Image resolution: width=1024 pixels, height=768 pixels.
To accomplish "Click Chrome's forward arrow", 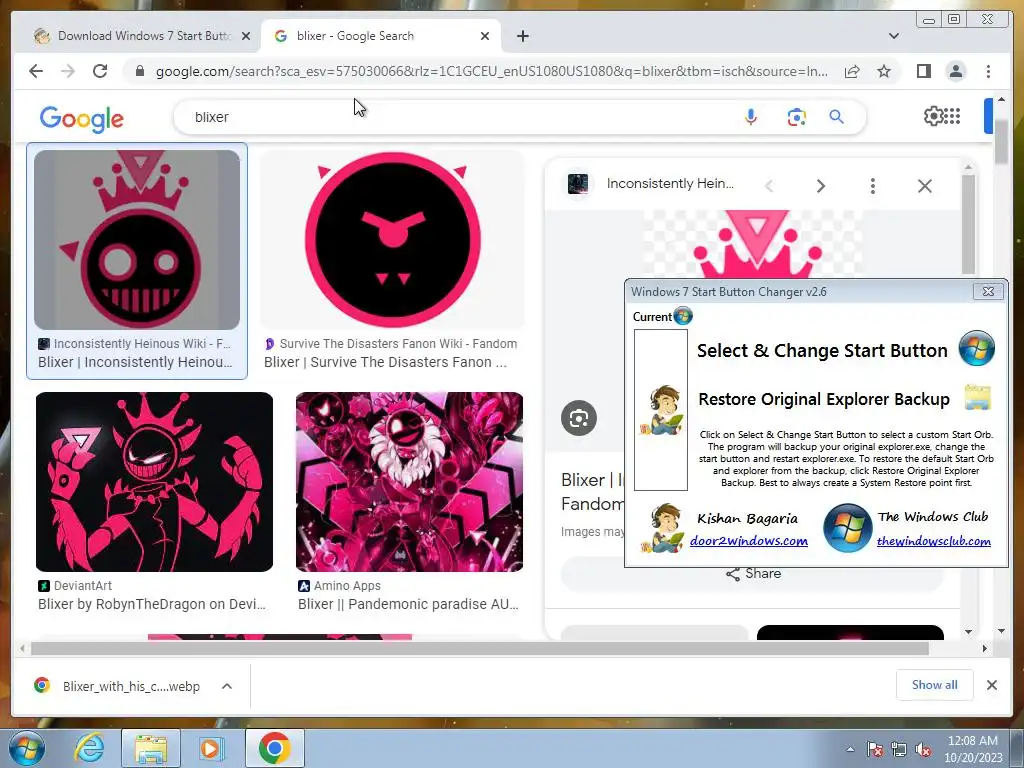I will (x=68, y=71).
